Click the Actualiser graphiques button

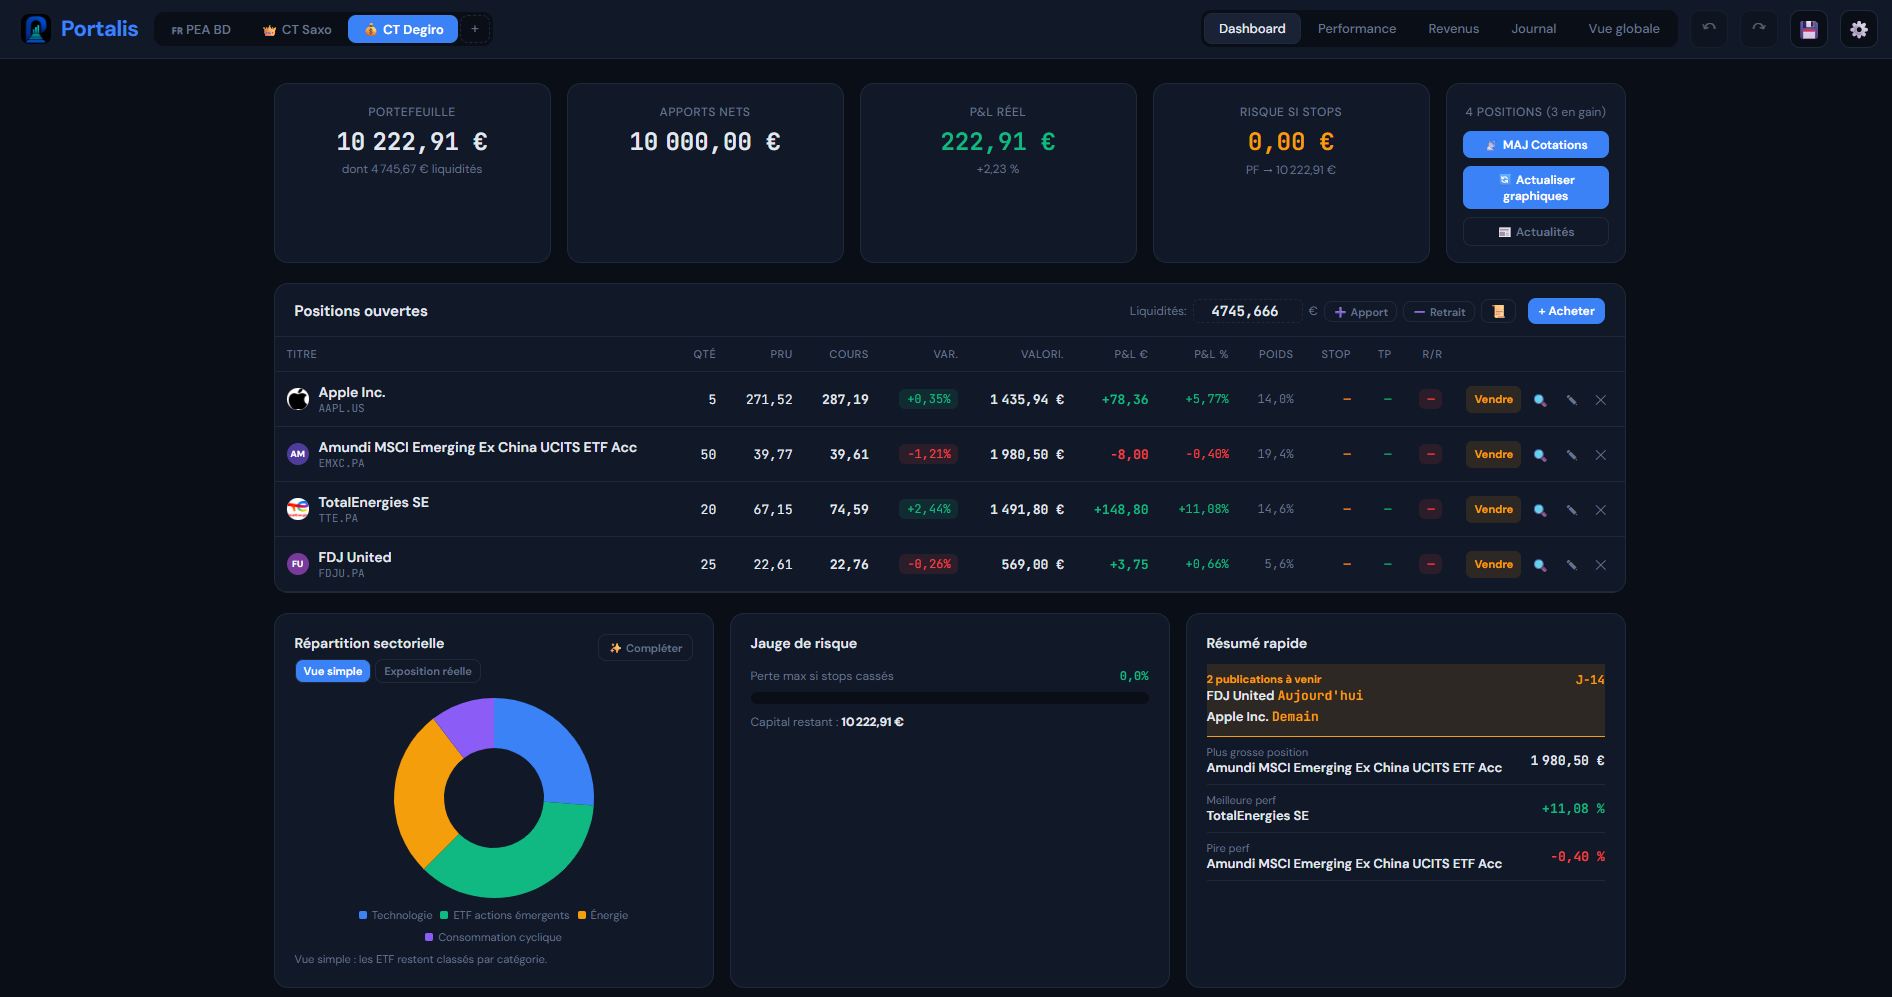(x=1536, y=188)
